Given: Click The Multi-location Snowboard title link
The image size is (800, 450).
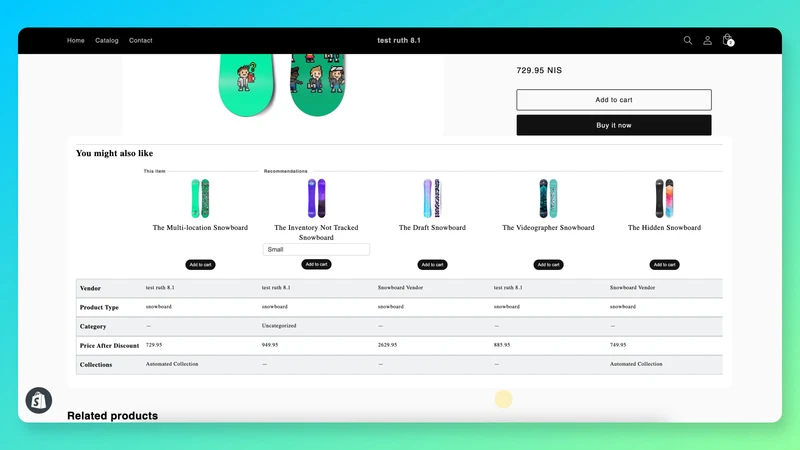Looking at the screenshot, I should [200, 228].
